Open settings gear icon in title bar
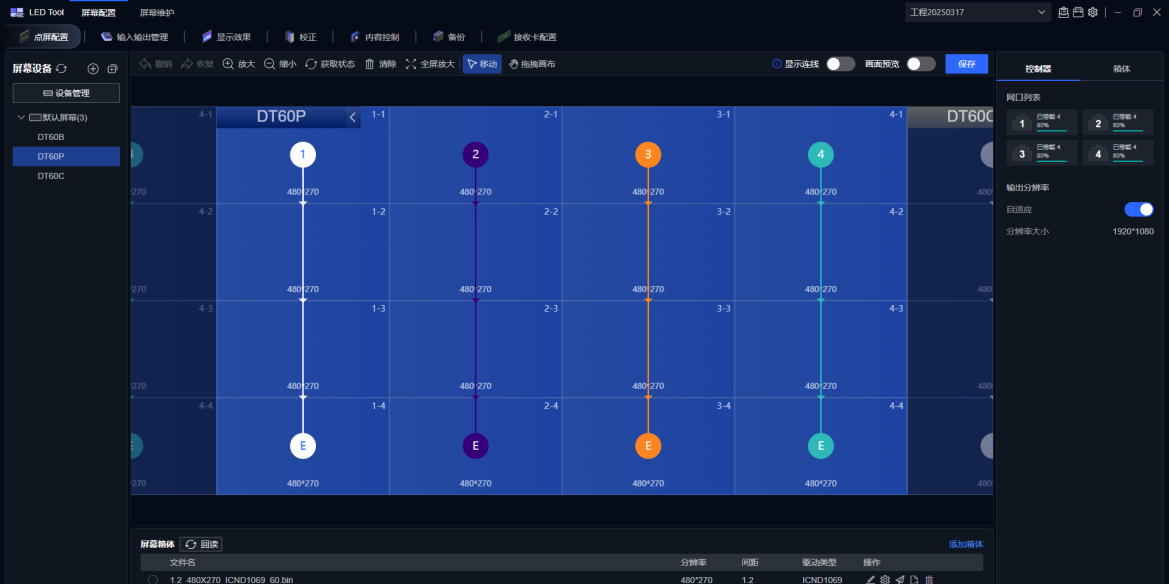 pos(1093,12)
